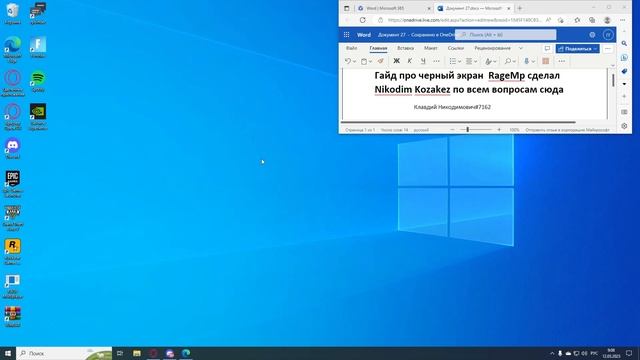
Task: Open Edge profile avatar
Action: tap(607, 20)
